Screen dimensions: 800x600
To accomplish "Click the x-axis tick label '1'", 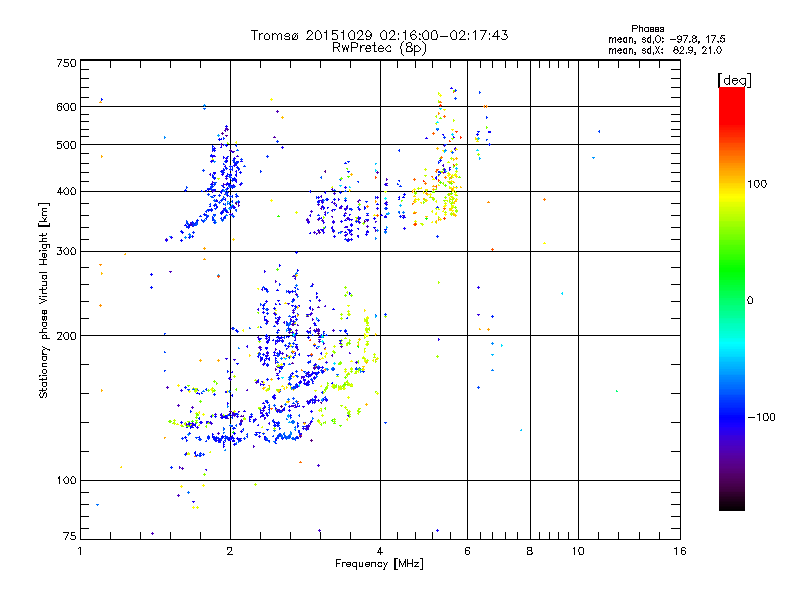I will [80, 551].
